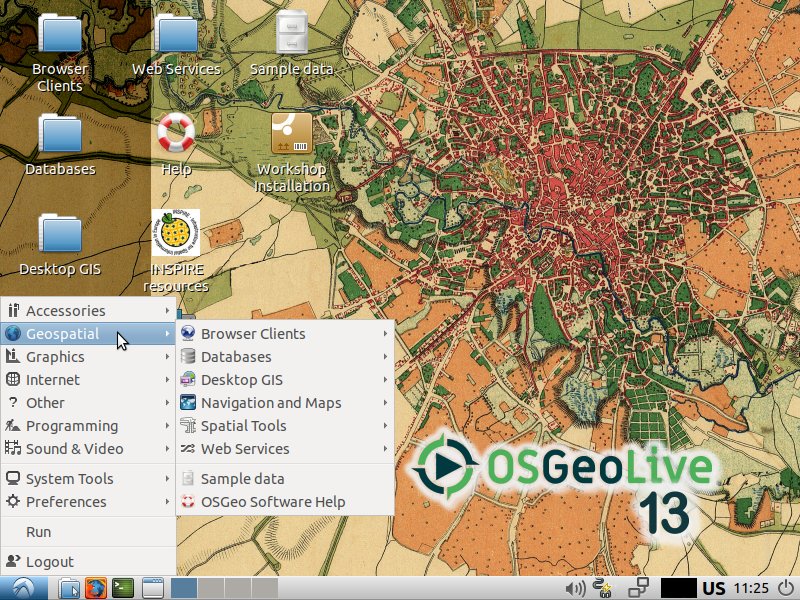Click the monitor icon beside System Tools
800x600 pixels.
[x=13, y=478]
